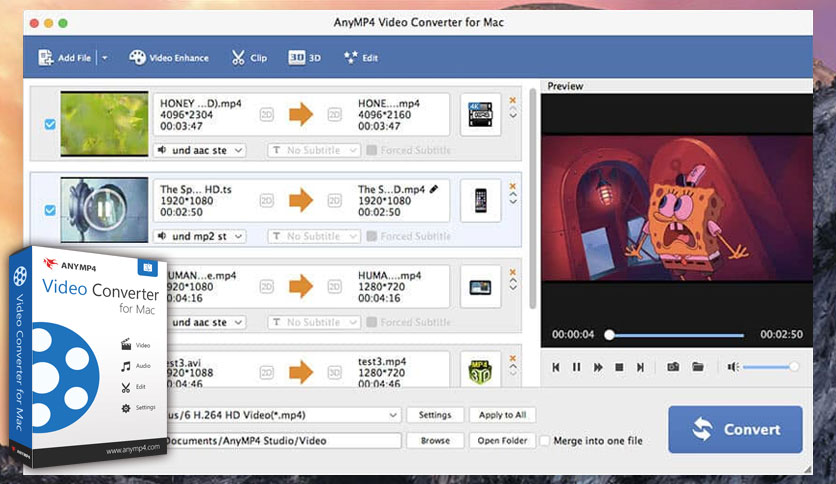Viewport: 836px width, 484px height.
Task: Toggle output 2D badge for The S...D.mp4
Action: (334, 200)
